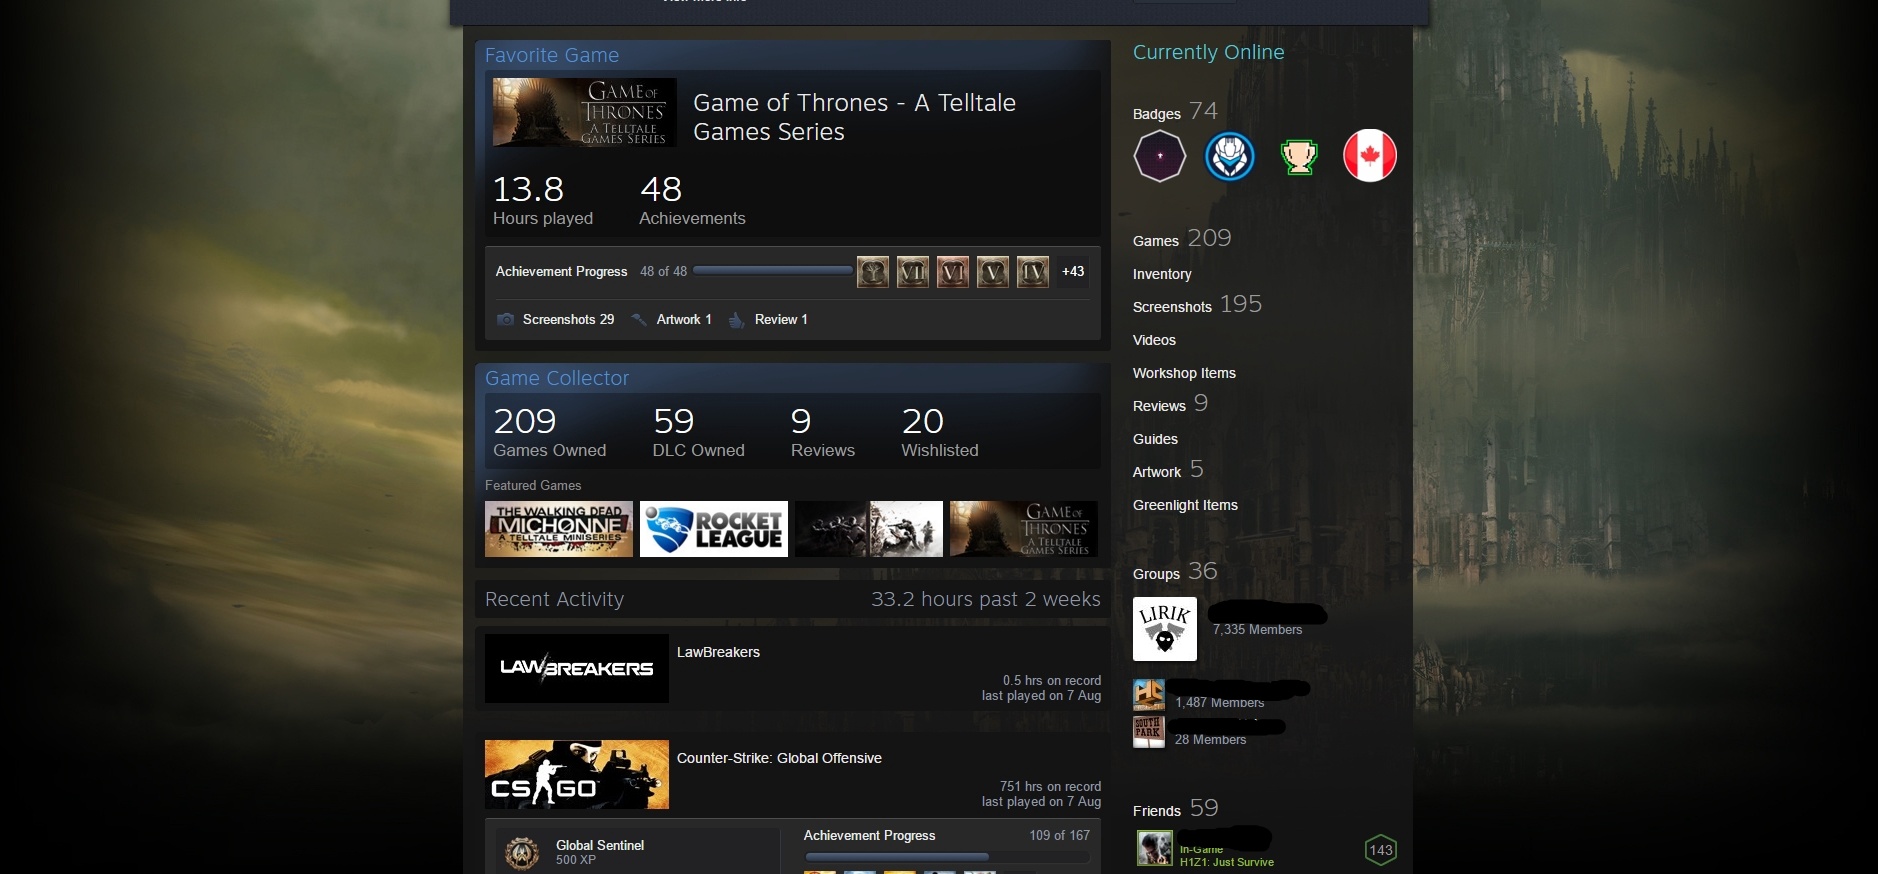Image resolution: width=1878 pixels, height=874 pixels.
Task: Open Counter-Strike: Global Offensive title link
Action: pos(779,758)
